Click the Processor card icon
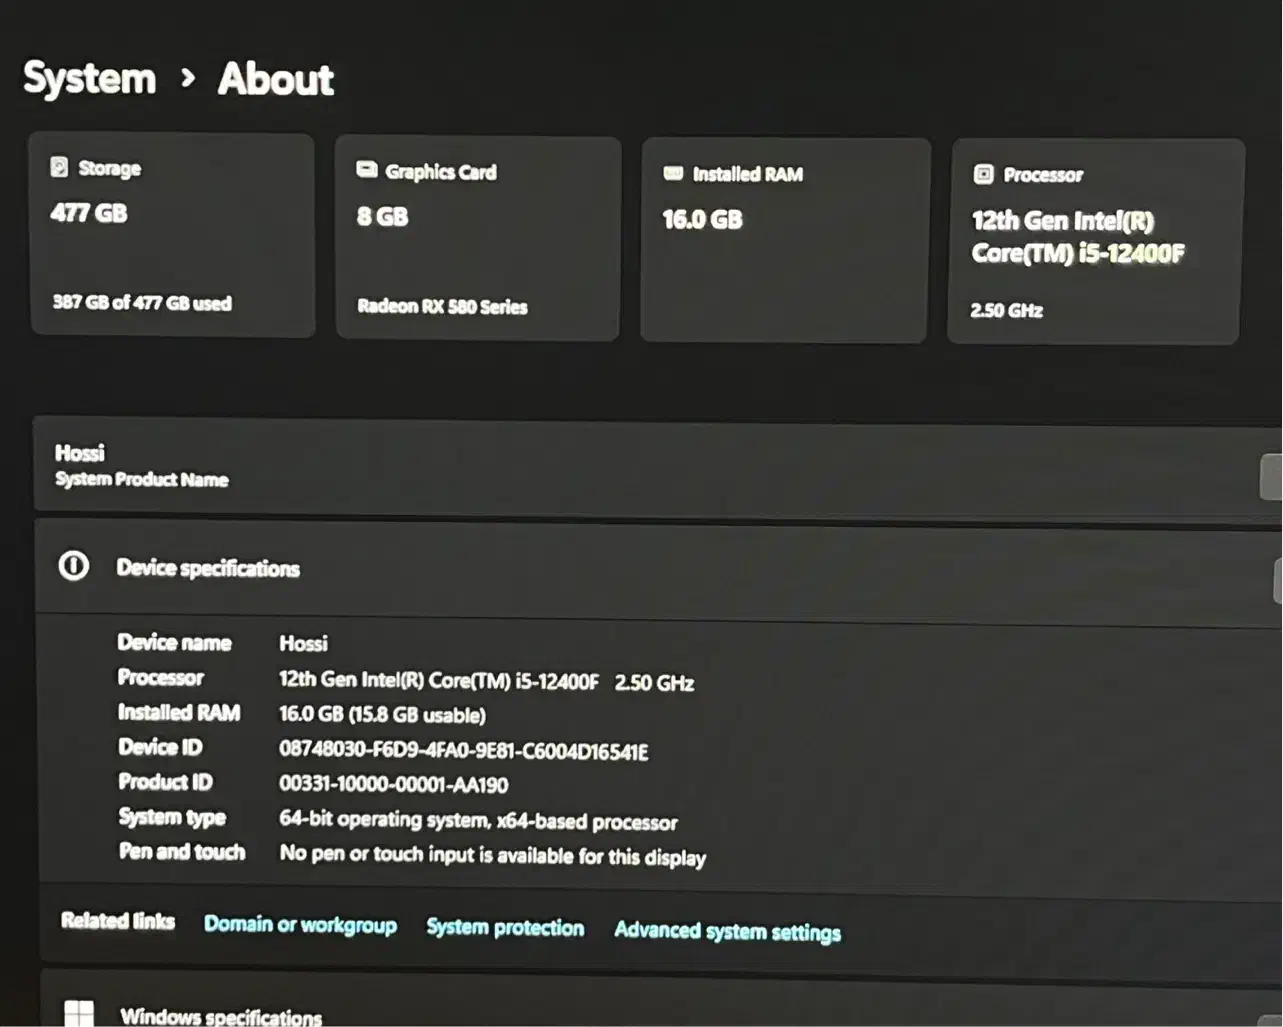The image size is (1283, 1027). (x=983, y=174)
